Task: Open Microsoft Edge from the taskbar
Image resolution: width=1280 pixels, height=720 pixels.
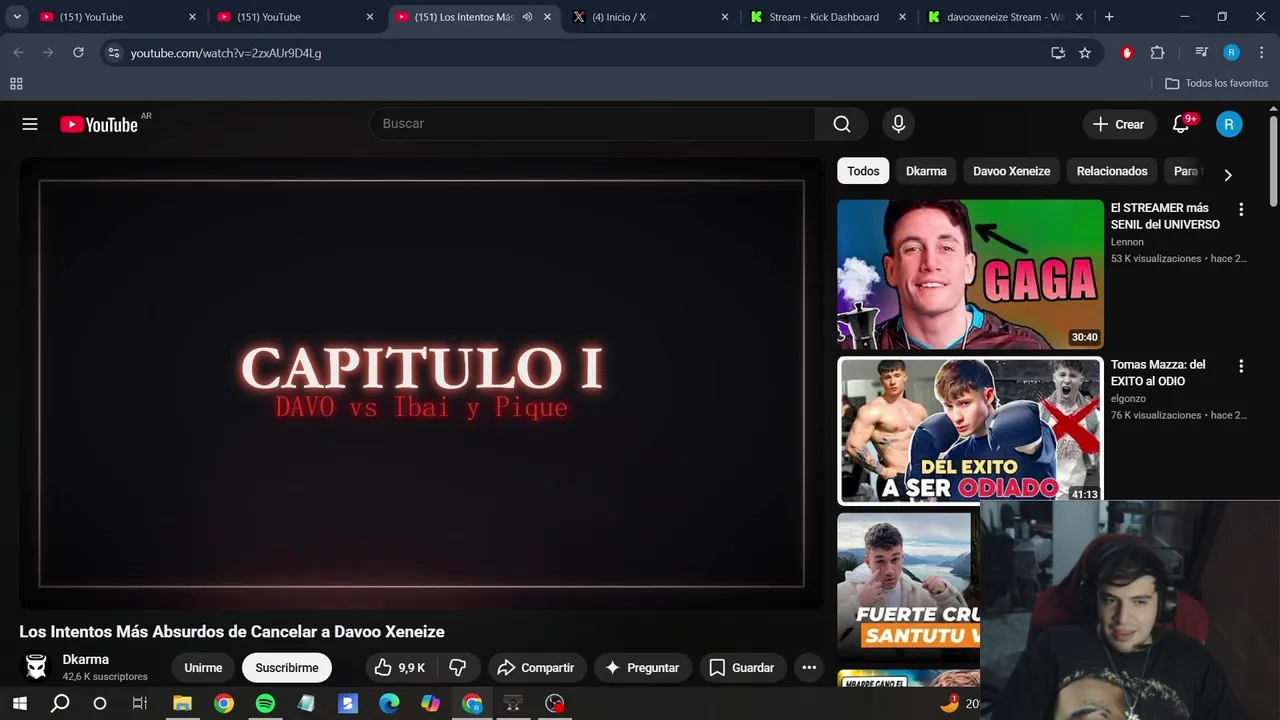Action: click(389, 703)
